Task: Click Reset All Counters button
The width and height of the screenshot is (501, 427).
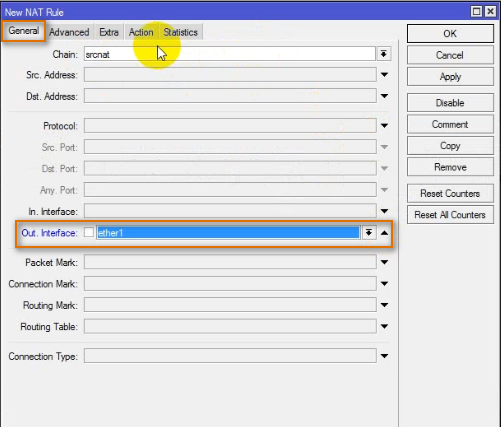Action: coord(450,215)
